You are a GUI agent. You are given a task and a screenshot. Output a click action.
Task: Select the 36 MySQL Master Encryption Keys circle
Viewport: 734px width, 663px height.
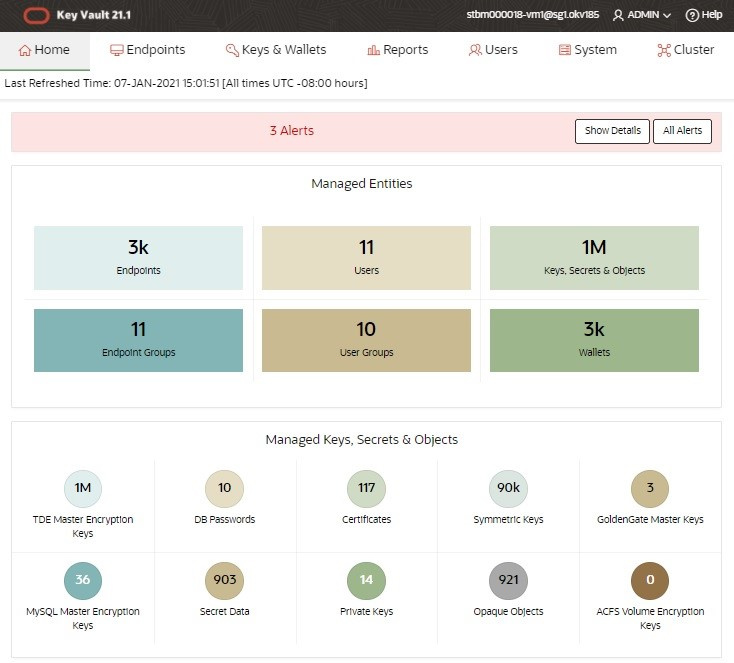(x=83, y=580)
